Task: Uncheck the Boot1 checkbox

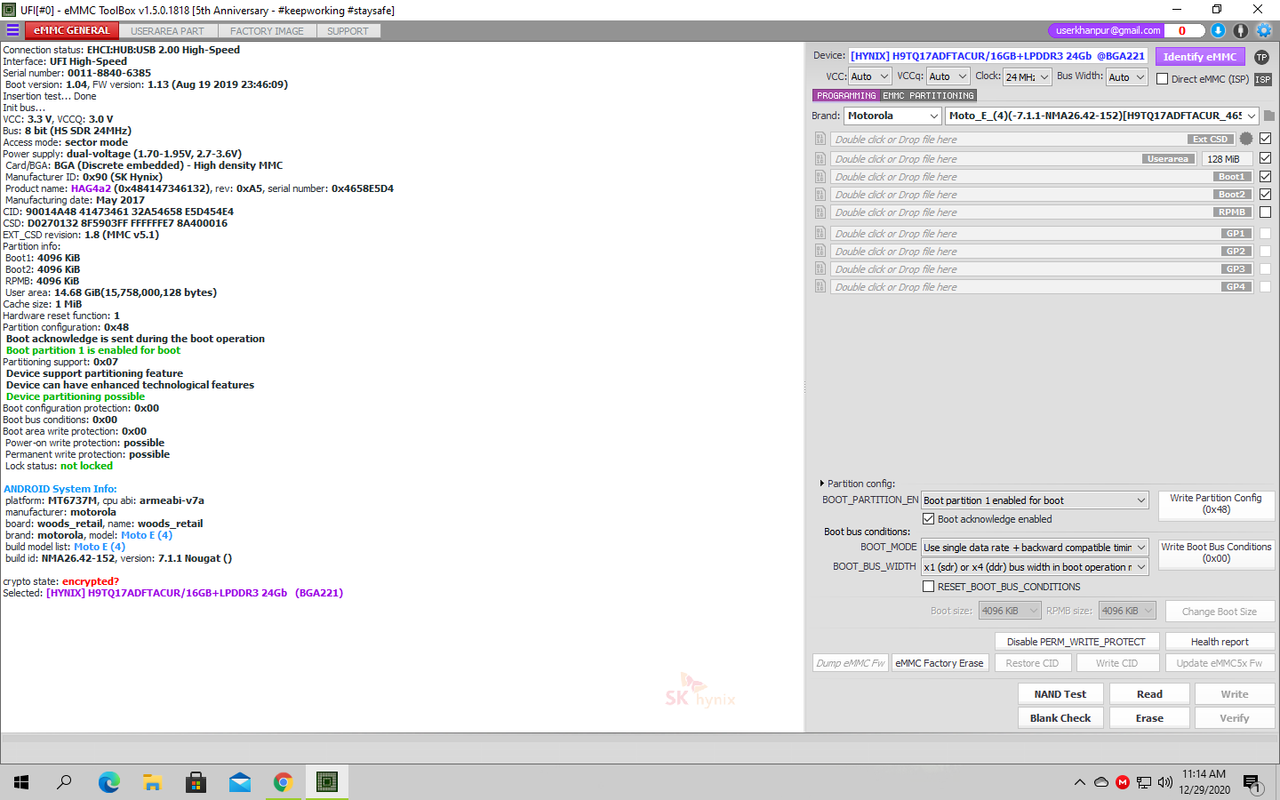Action: pyautogui.click(x=1266, y=176)
